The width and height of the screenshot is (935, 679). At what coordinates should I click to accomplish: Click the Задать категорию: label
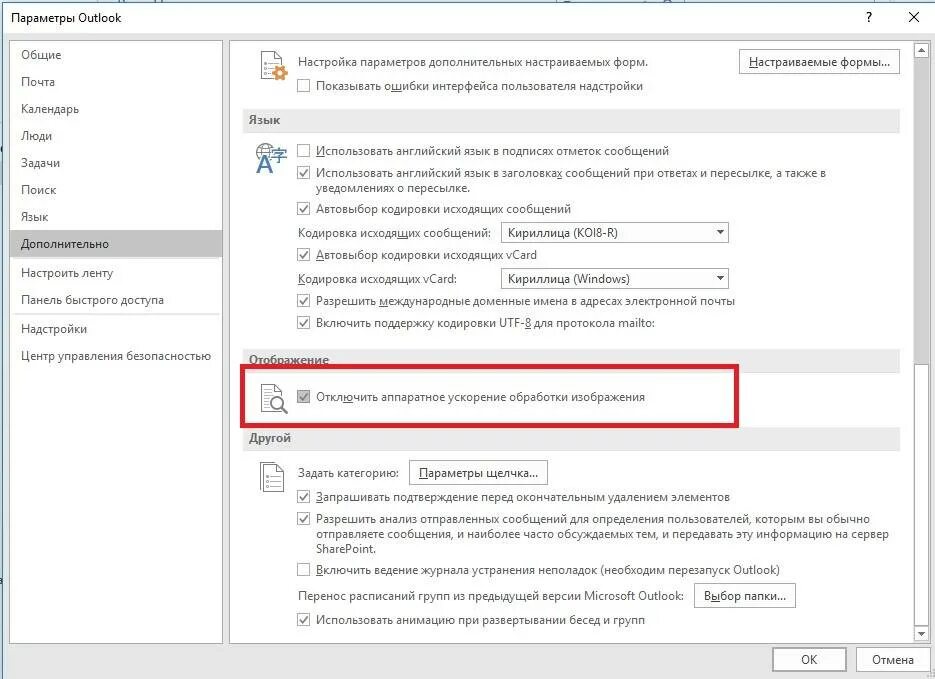coord(348,473)
